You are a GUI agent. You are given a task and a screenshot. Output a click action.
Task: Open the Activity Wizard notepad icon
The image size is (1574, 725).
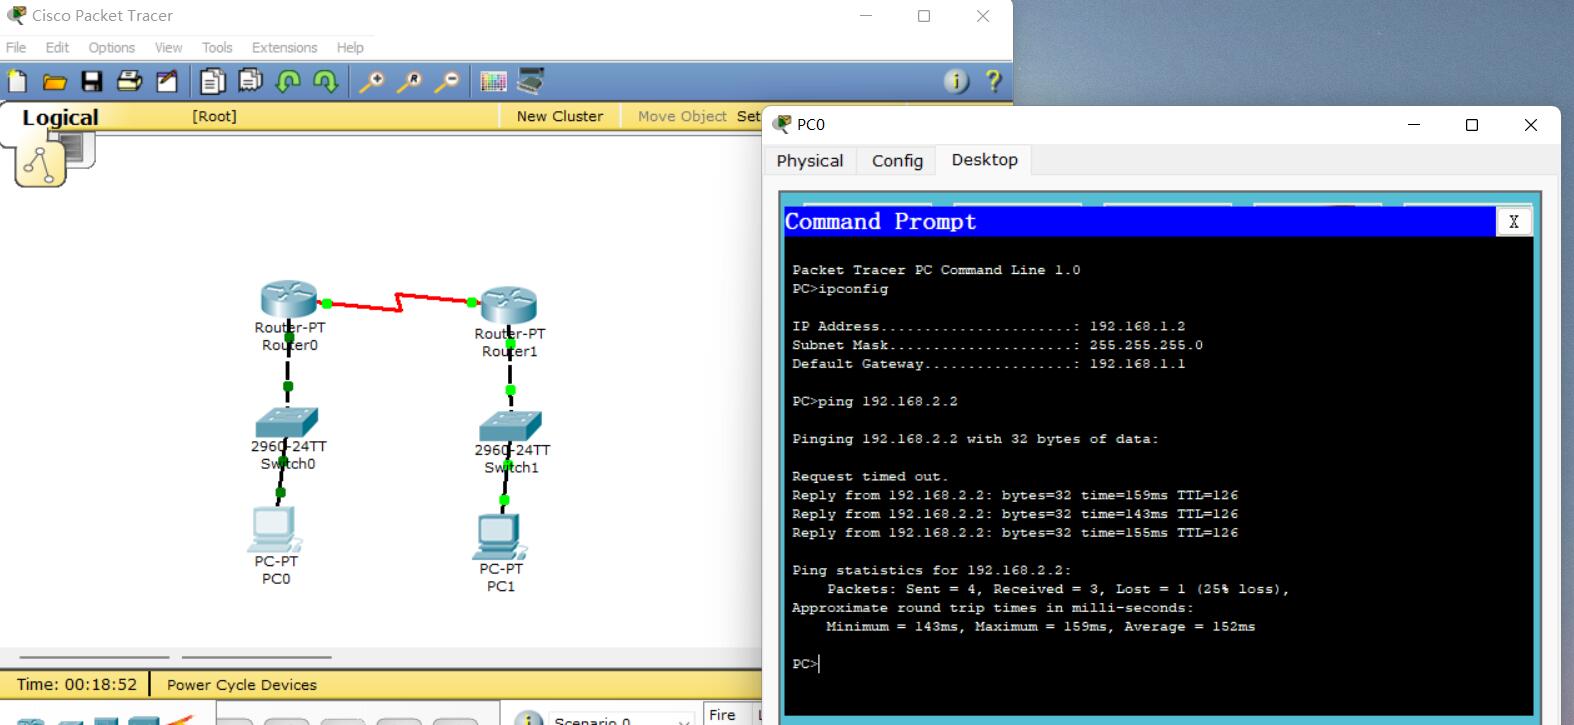[x=167, y=82]
